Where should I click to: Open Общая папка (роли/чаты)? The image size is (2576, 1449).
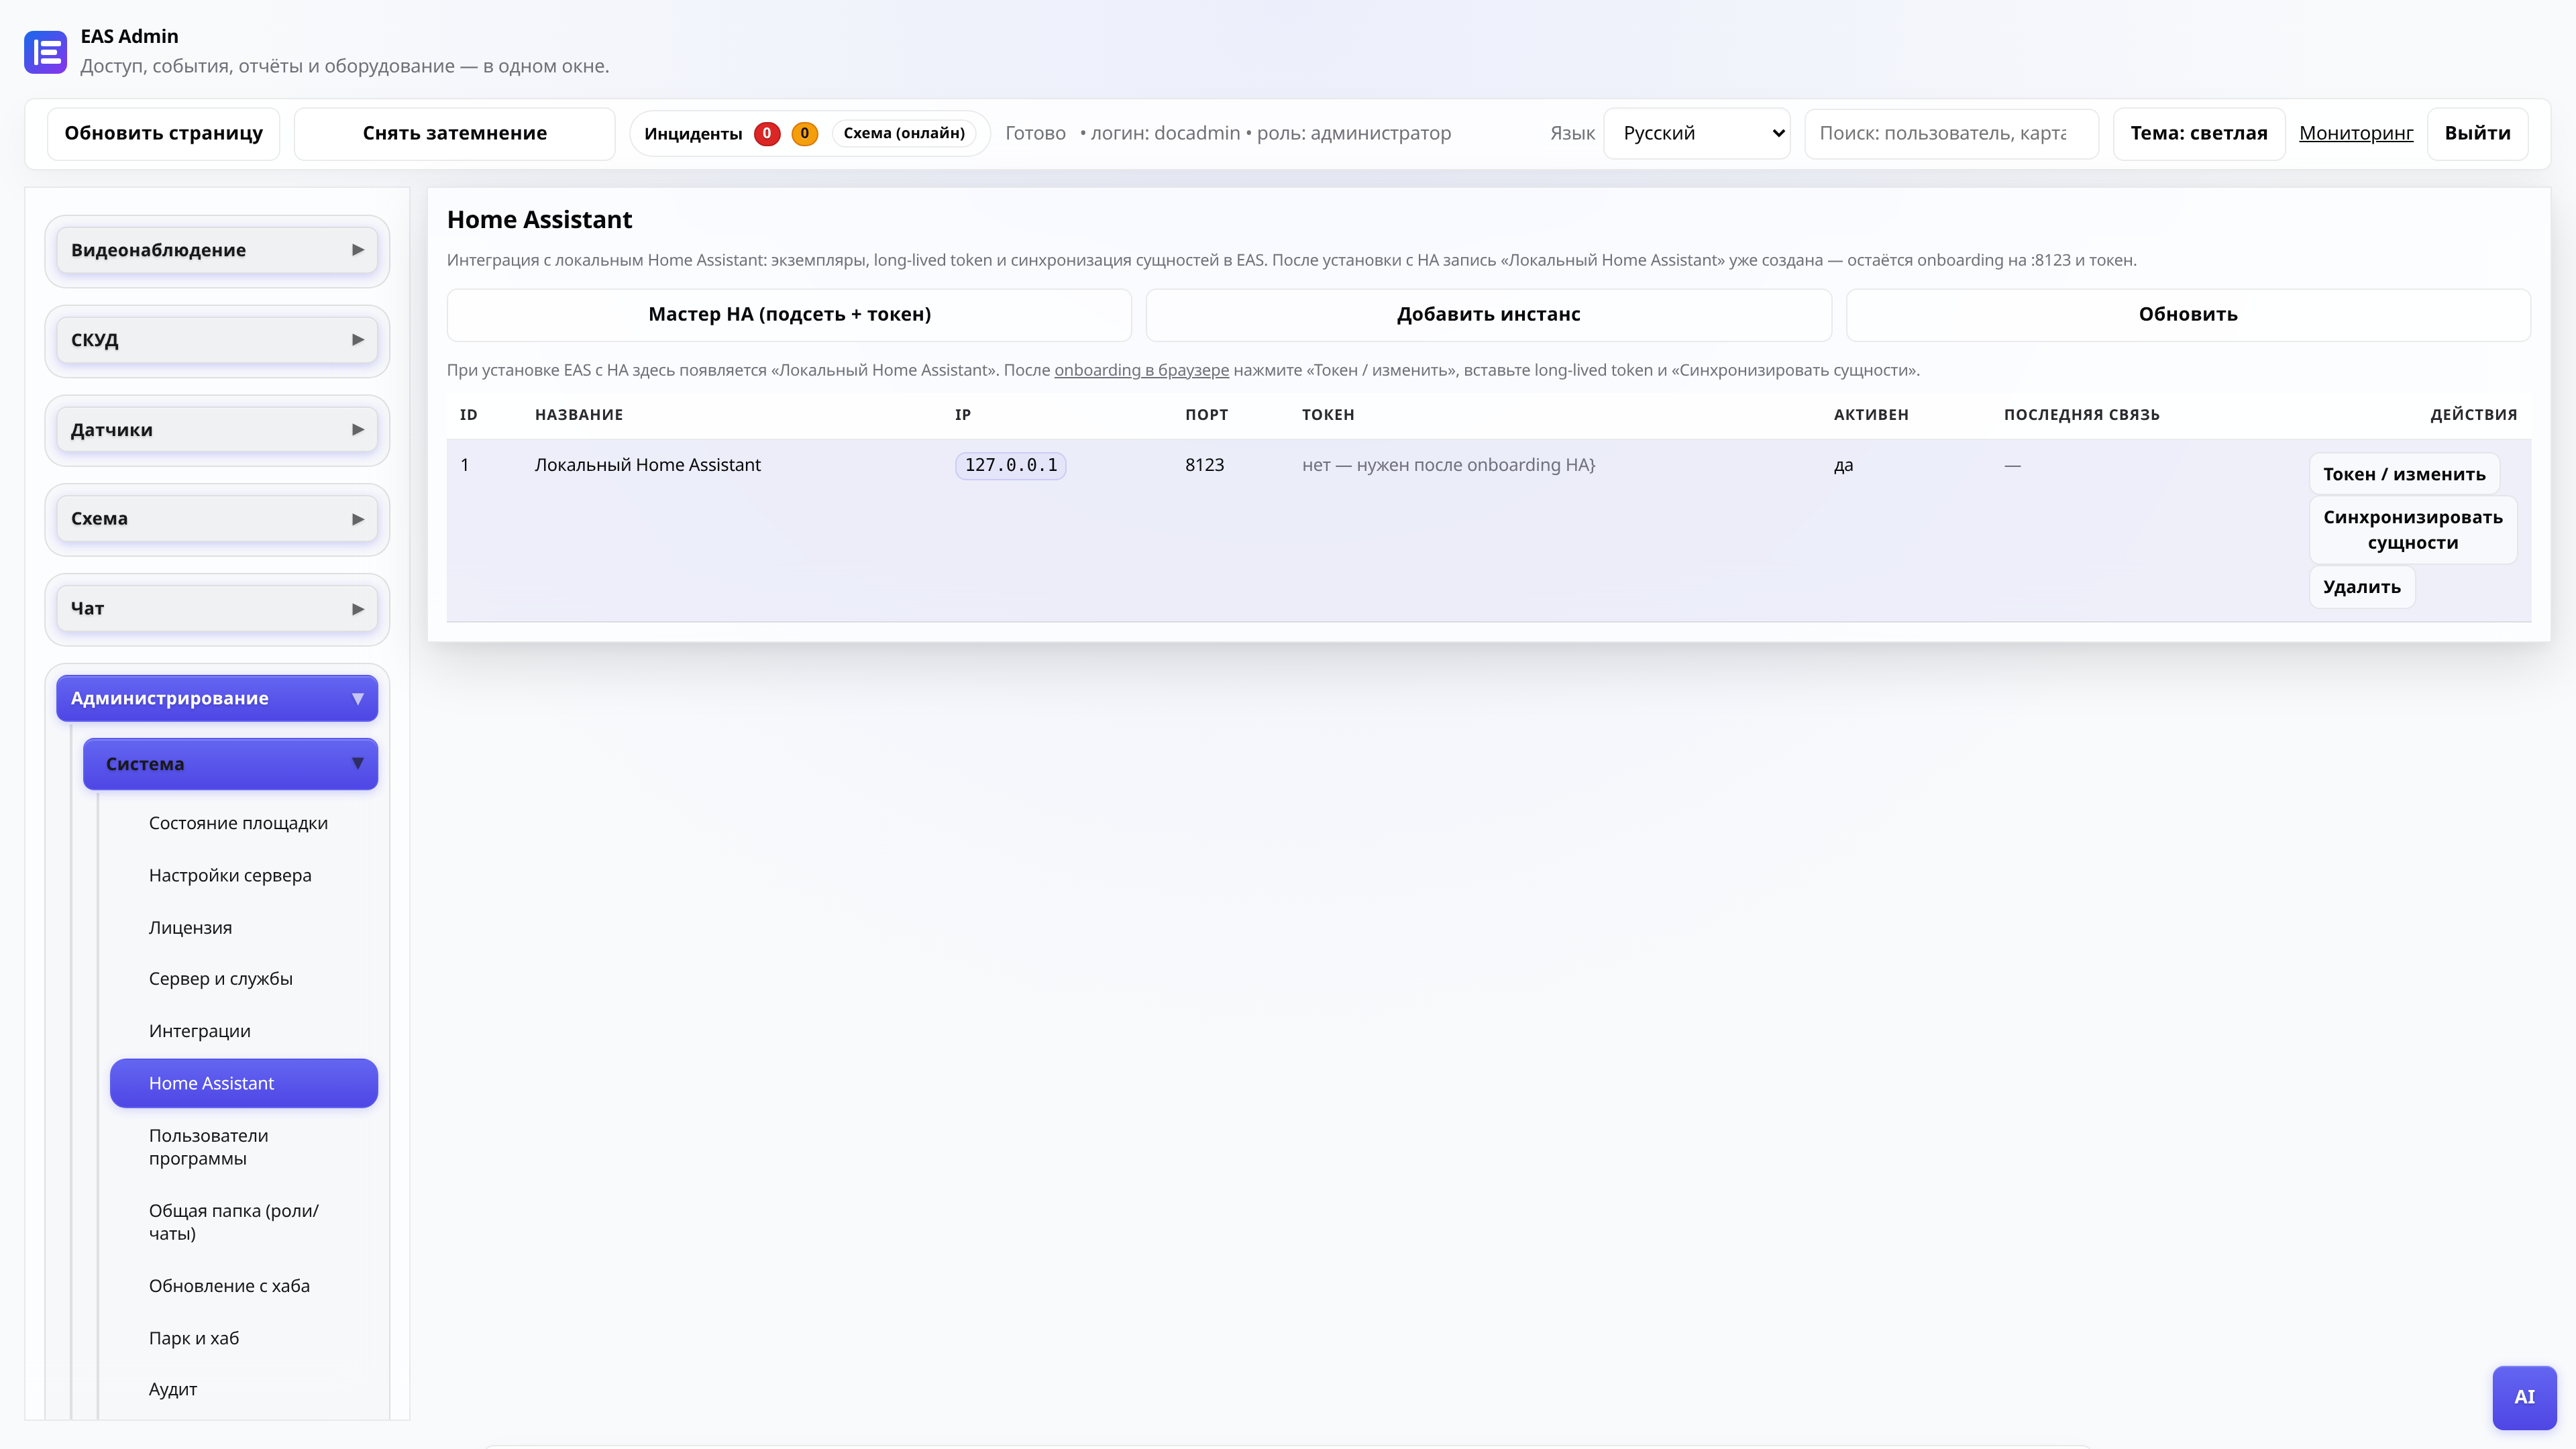244,1222
